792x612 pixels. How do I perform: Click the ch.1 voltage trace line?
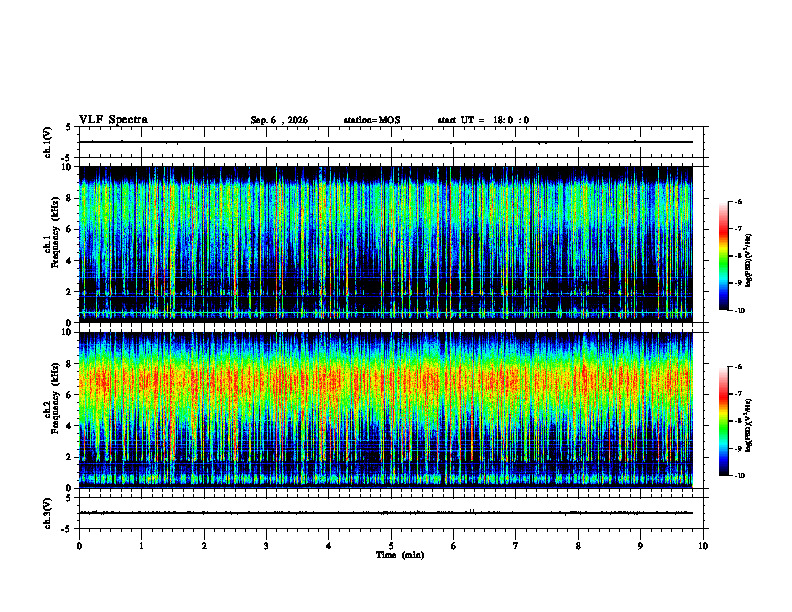tap(385, 142)
